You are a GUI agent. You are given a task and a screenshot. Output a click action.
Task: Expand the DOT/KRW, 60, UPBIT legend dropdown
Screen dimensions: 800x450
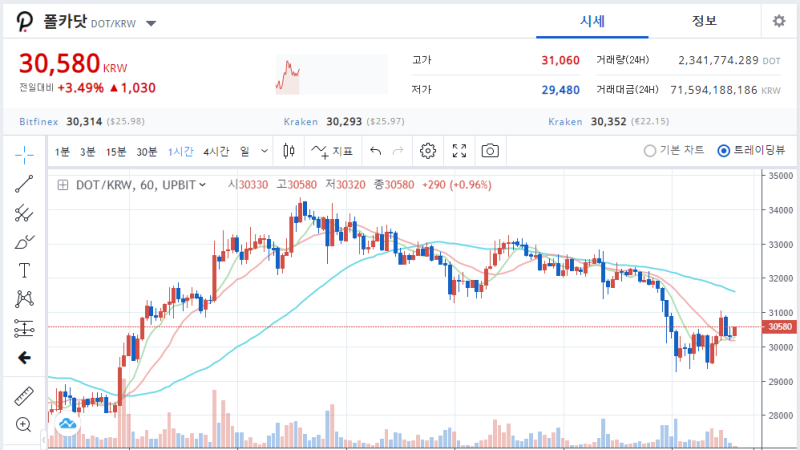203,185
